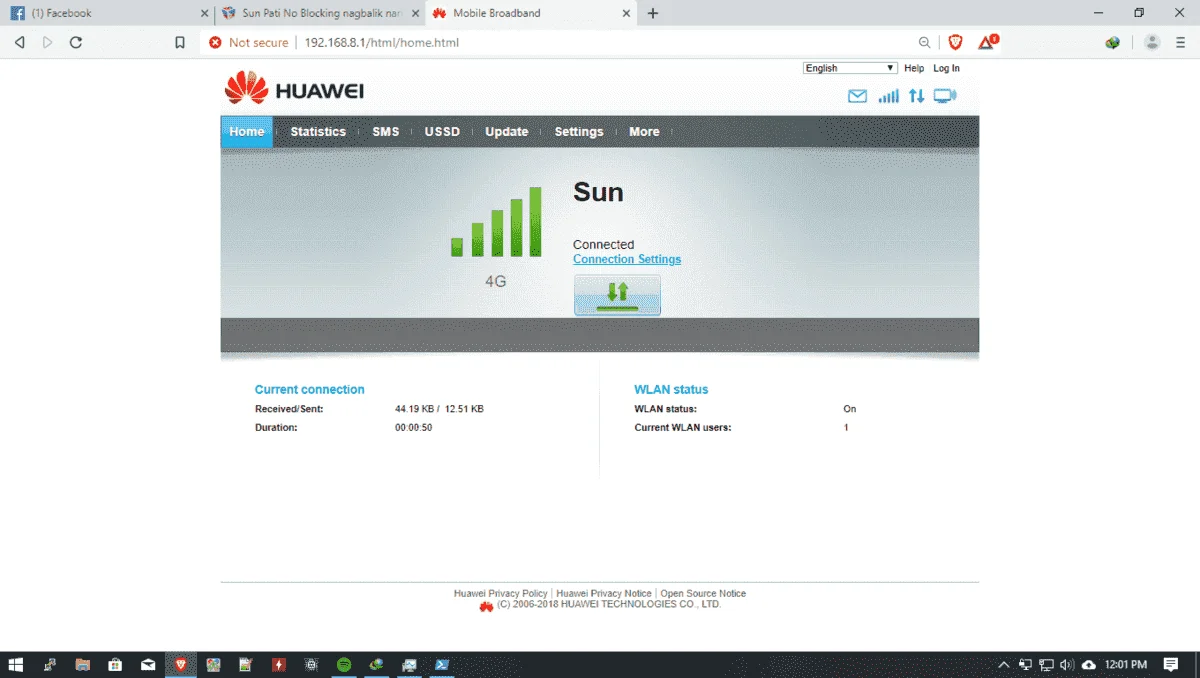The height and width of the screenshot is (678, 1200).
Task: Close the Mobile Broadband tab
Action: (x=626, y=13)
